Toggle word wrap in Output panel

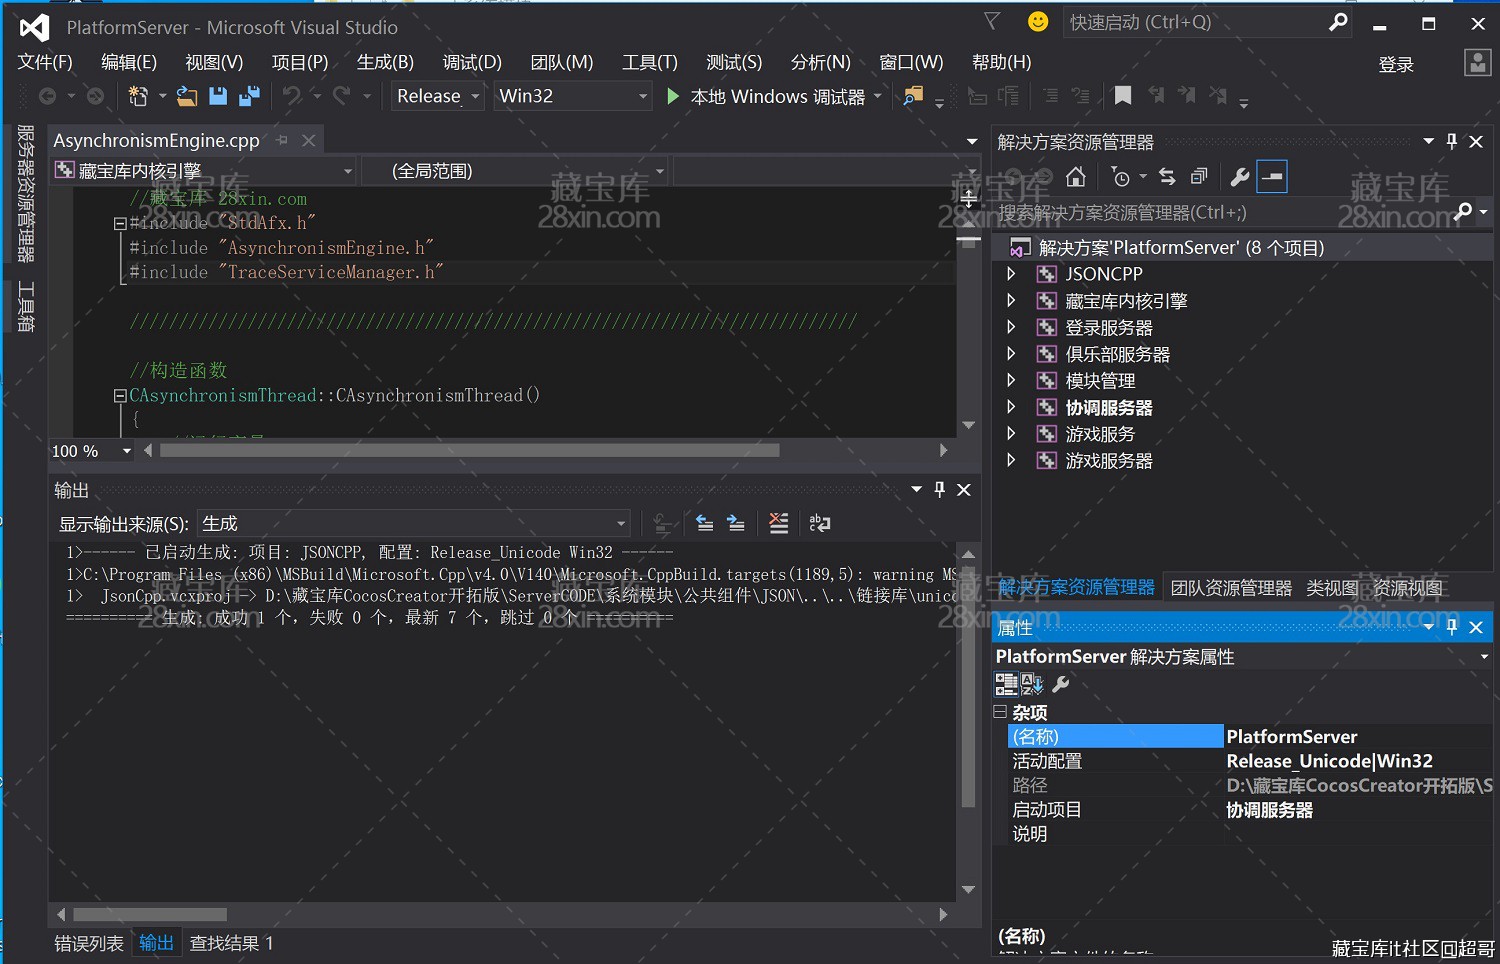820,523
